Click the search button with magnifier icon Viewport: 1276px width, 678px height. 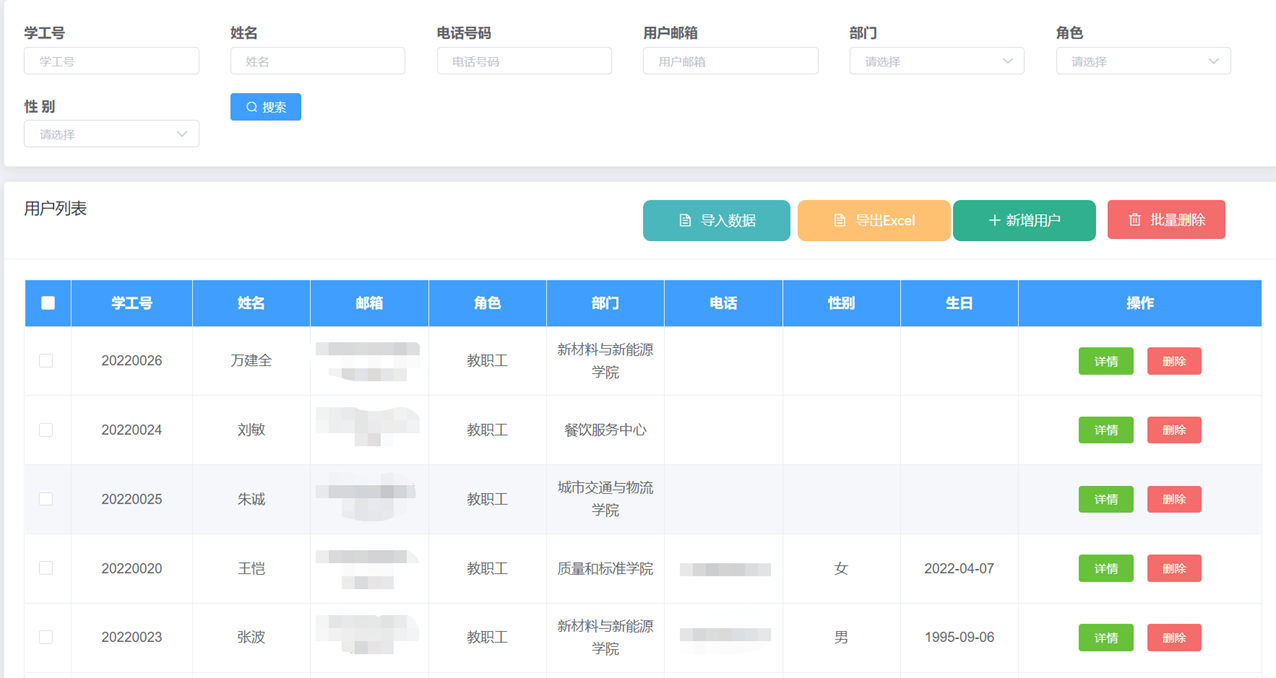coord(265,107)
